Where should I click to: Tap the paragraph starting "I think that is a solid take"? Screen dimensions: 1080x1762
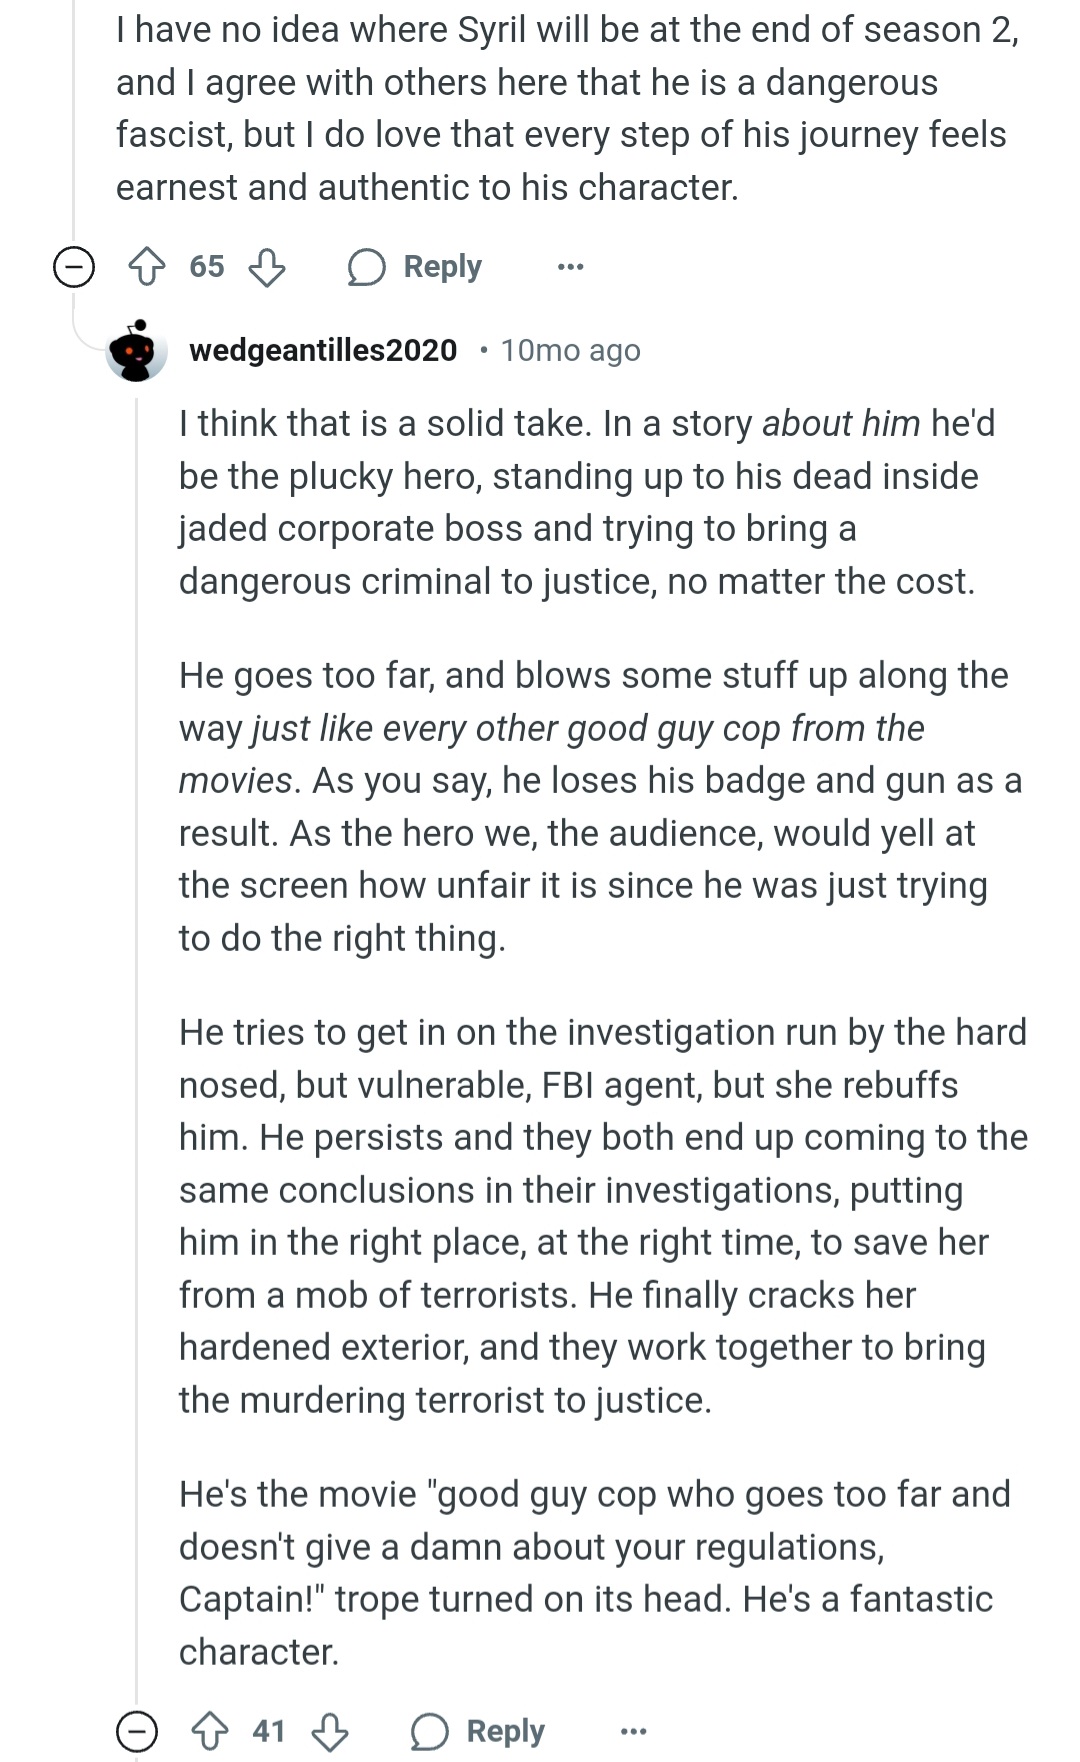587,502
